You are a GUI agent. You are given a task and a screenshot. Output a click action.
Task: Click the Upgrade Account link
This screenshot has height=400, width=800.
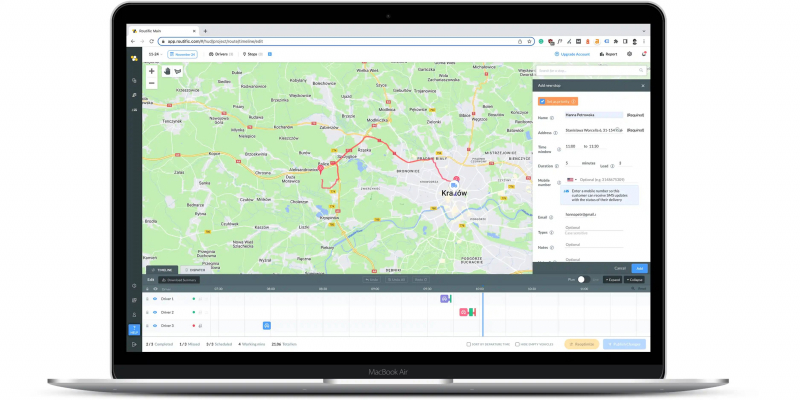(576, 54)
